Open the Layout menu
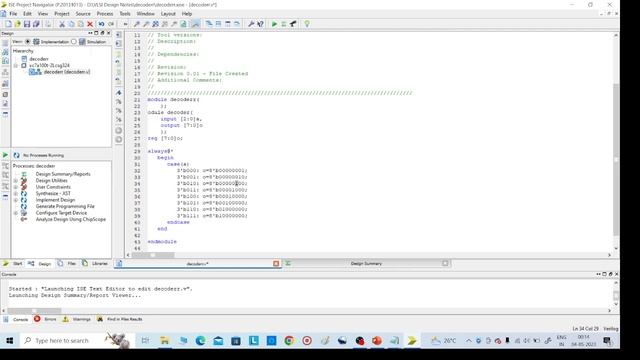 tap(168, 14)
